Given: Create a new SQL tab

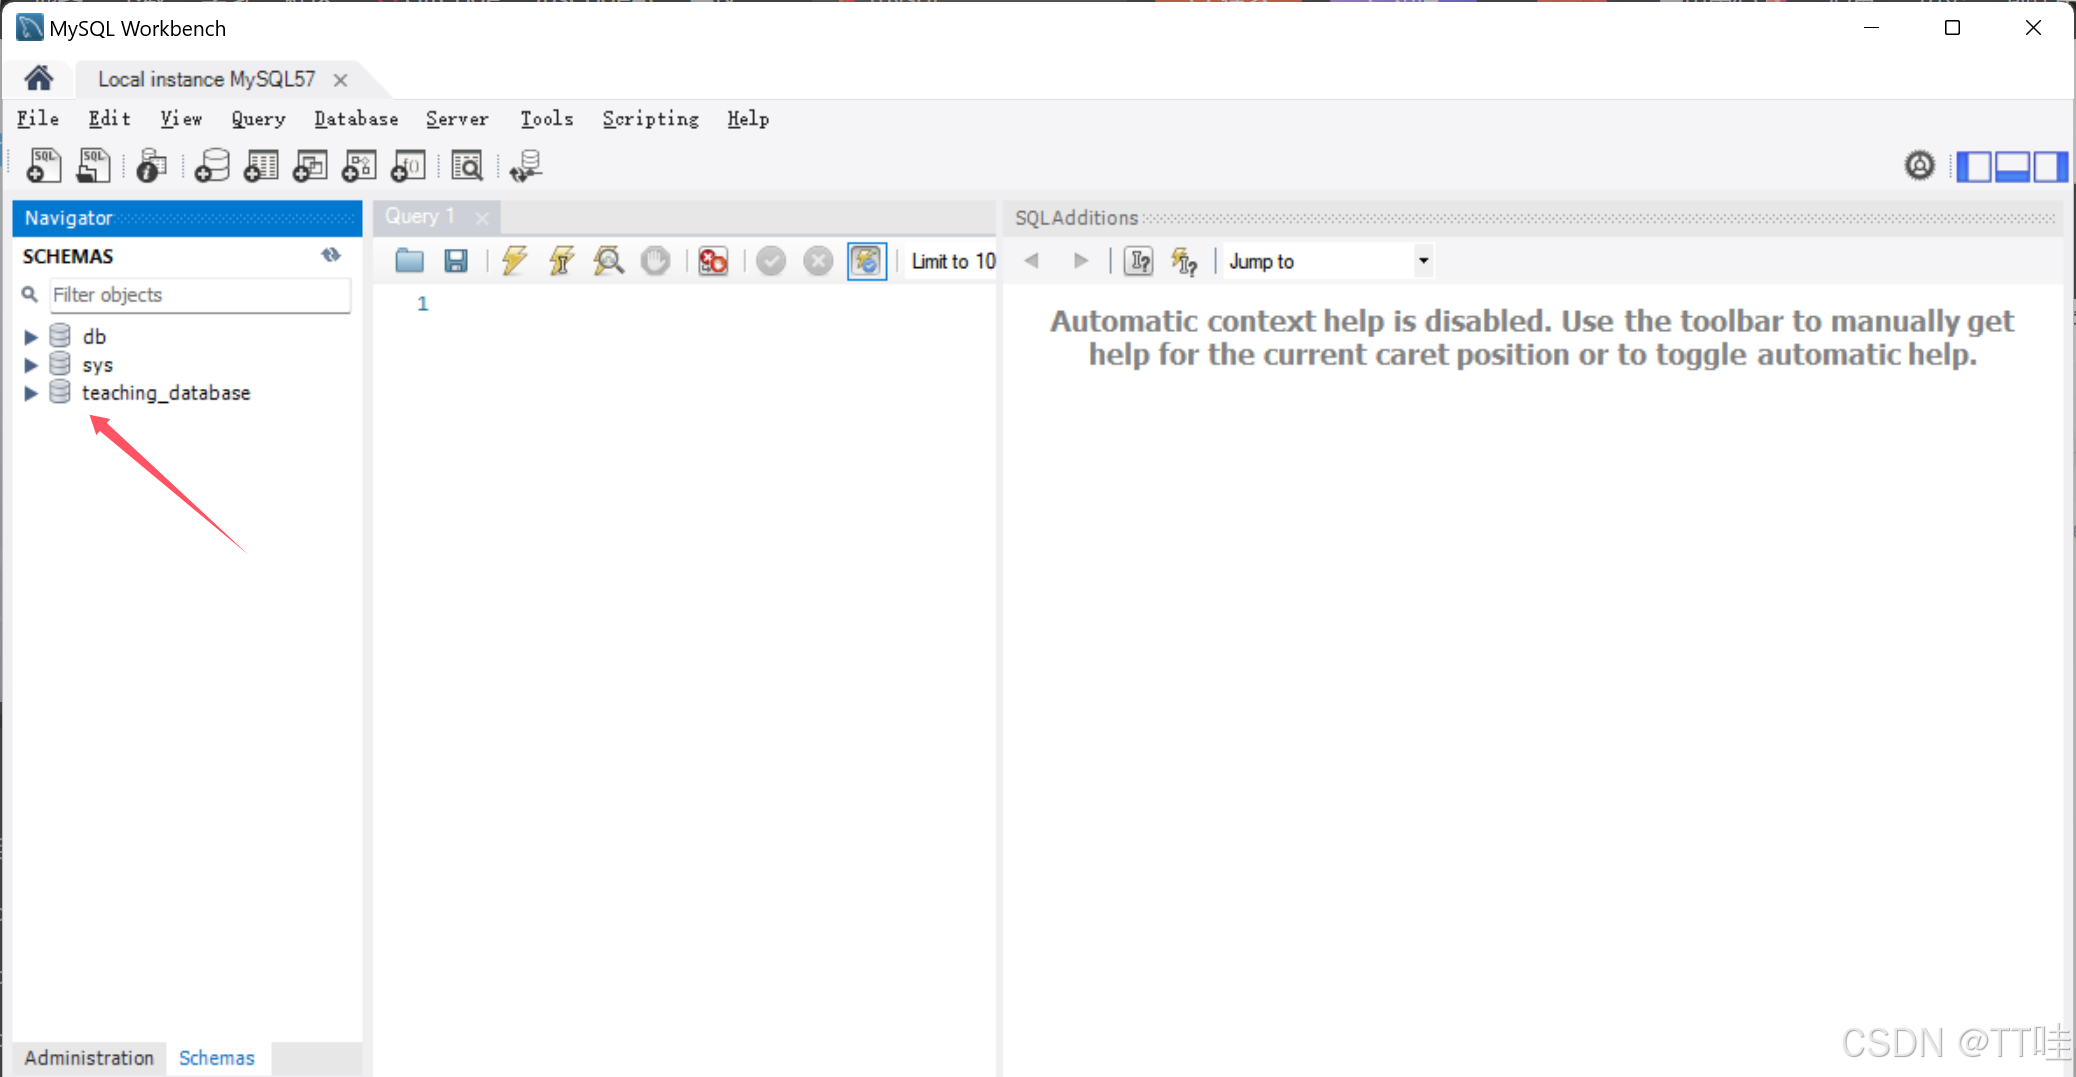Looking at the screenshot, I should (43, 165).
